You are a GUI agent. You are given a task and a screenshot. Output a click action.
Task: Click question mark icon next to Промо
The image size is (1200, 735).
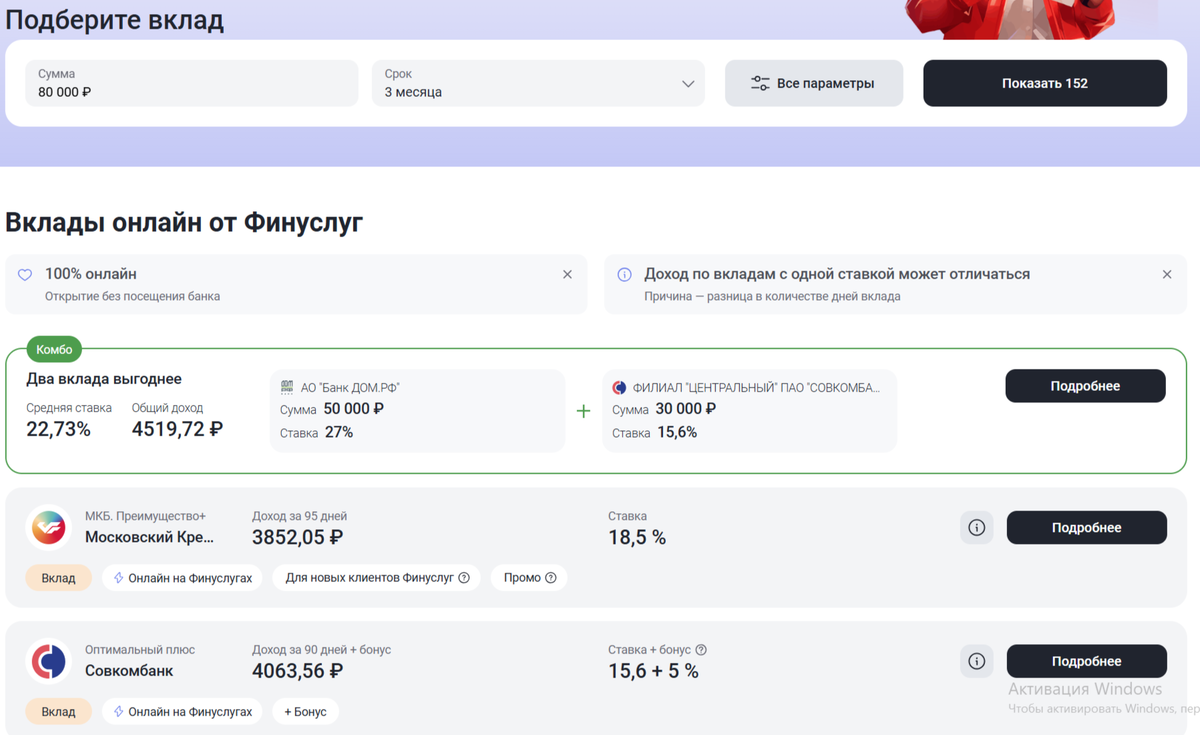click(x=551, y=578)
